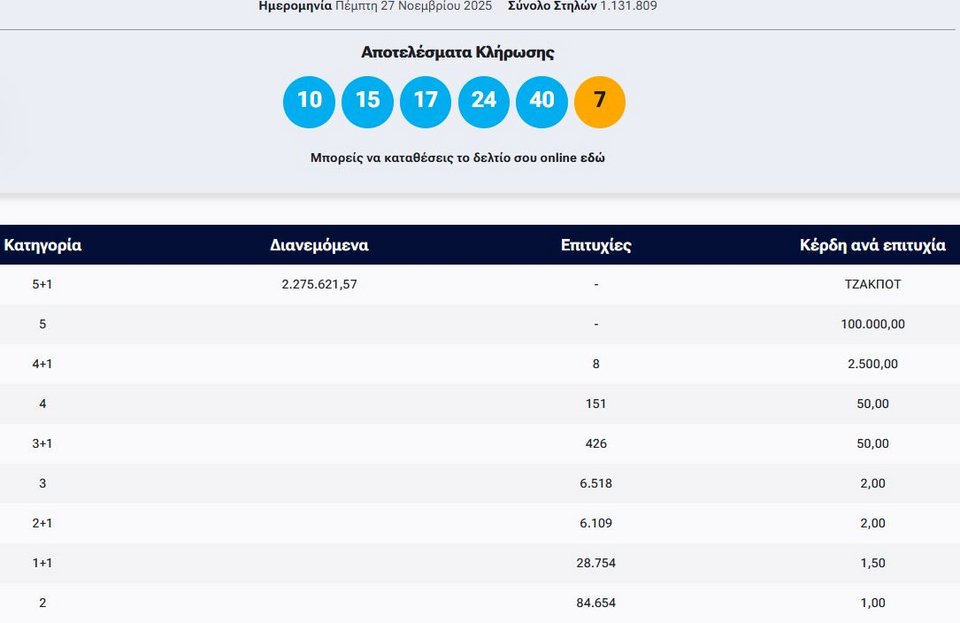Click the 4+1 category row label

point(42,364)
